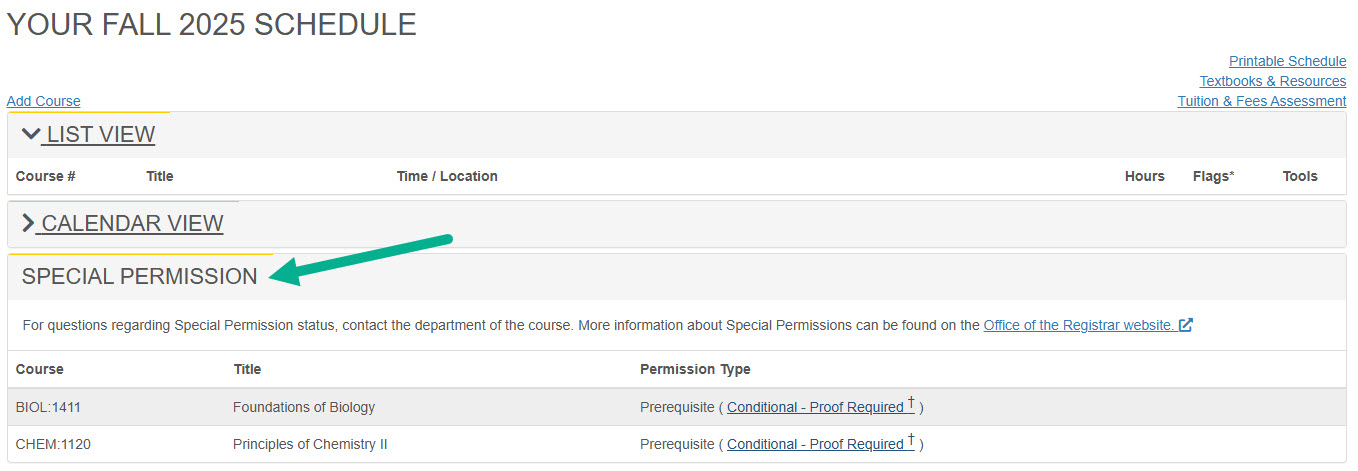
Task: Open Tuition & Fees Assessment link
Action: 1261,101
